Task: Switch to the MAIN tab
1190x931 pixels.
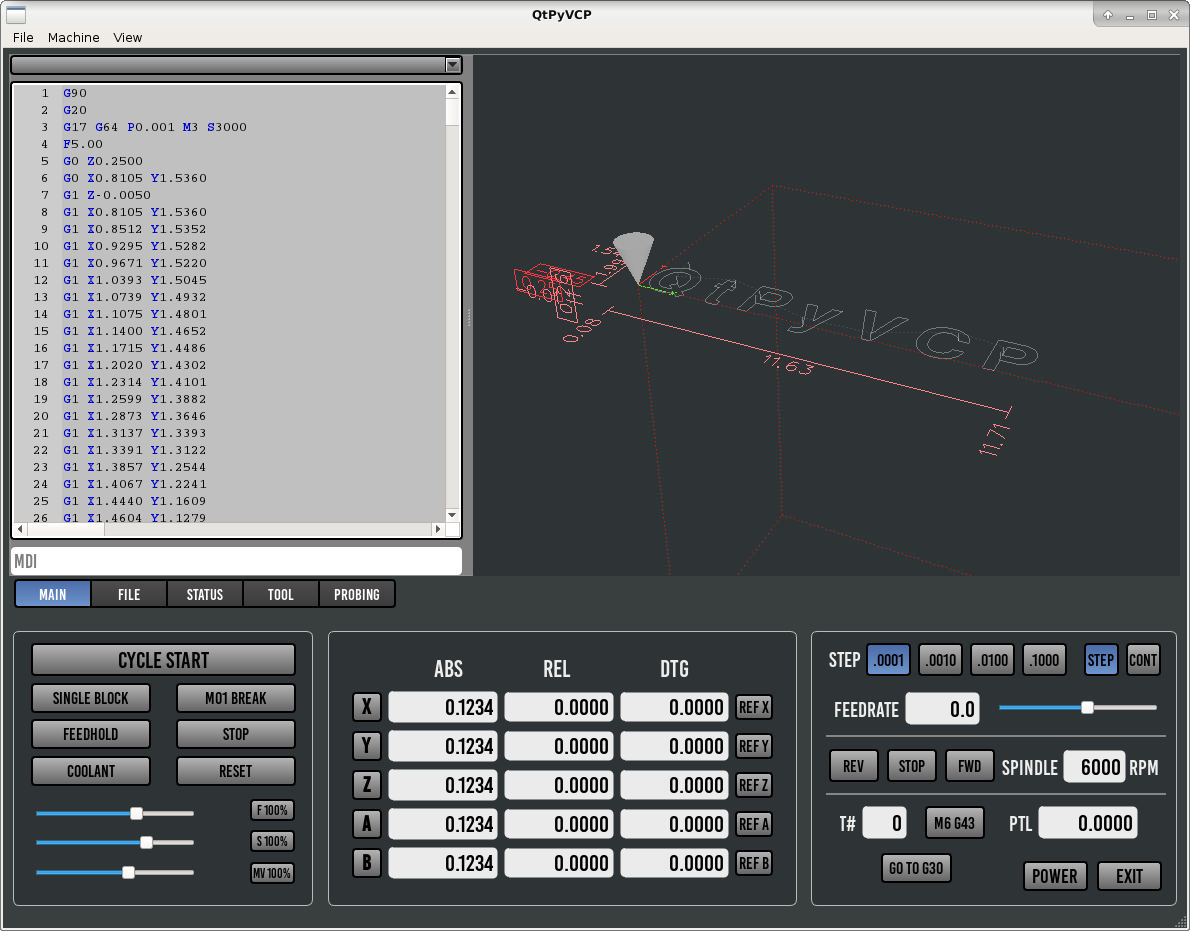Action: (53, 594)
